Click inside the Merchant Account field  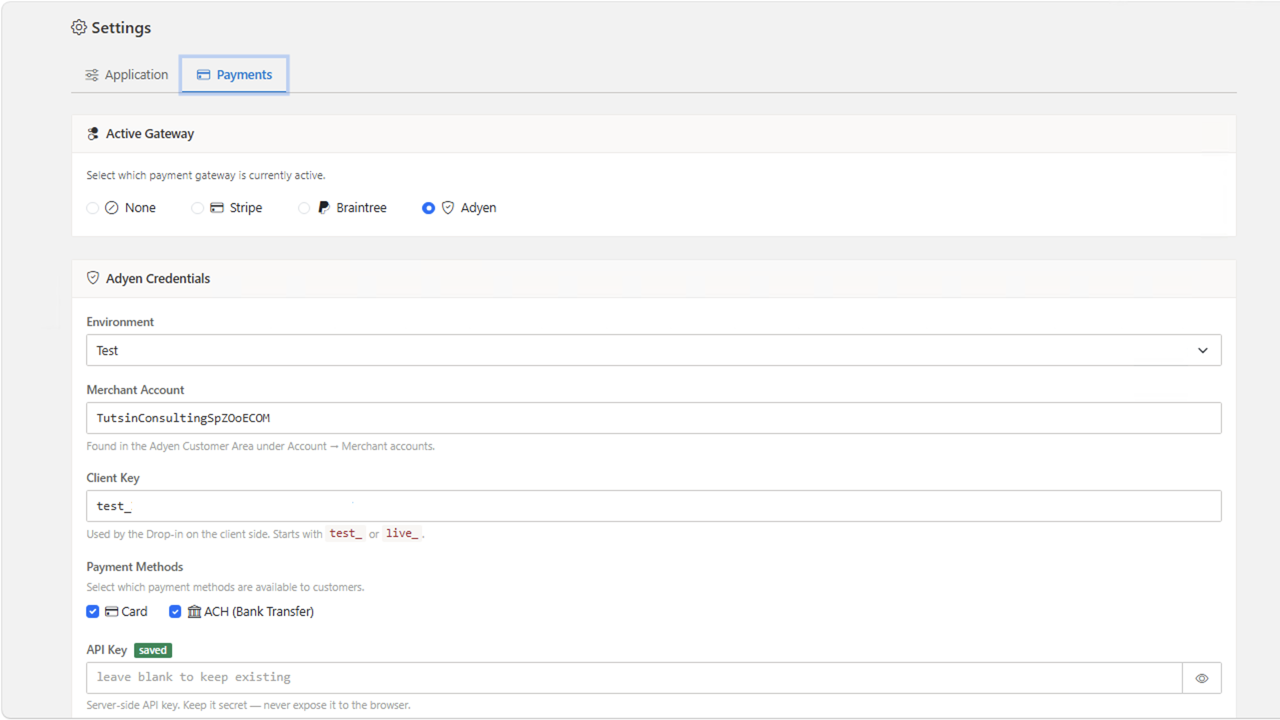(x=400, y=417)
